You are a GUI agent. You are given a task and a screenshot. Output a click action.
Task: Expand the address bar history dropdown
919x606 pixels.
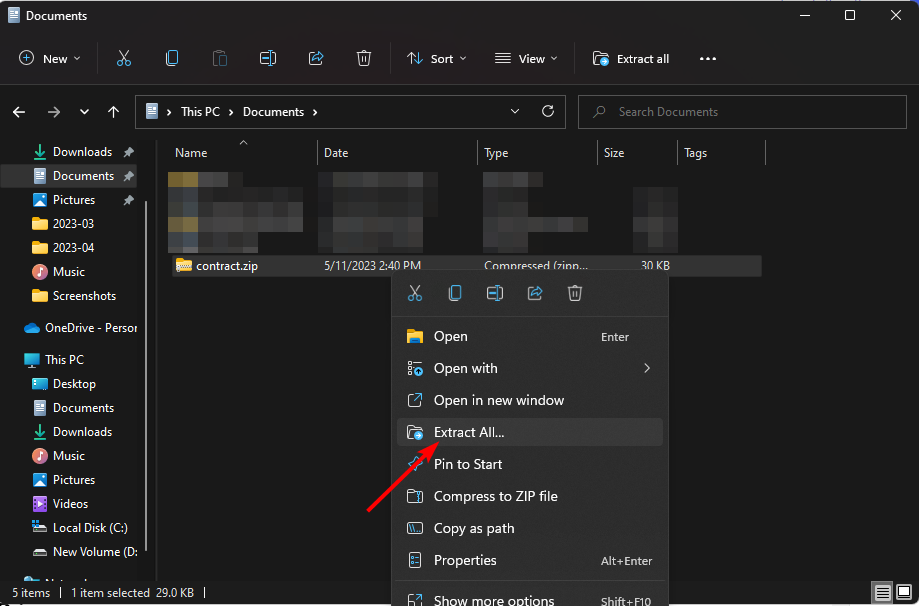515,112
